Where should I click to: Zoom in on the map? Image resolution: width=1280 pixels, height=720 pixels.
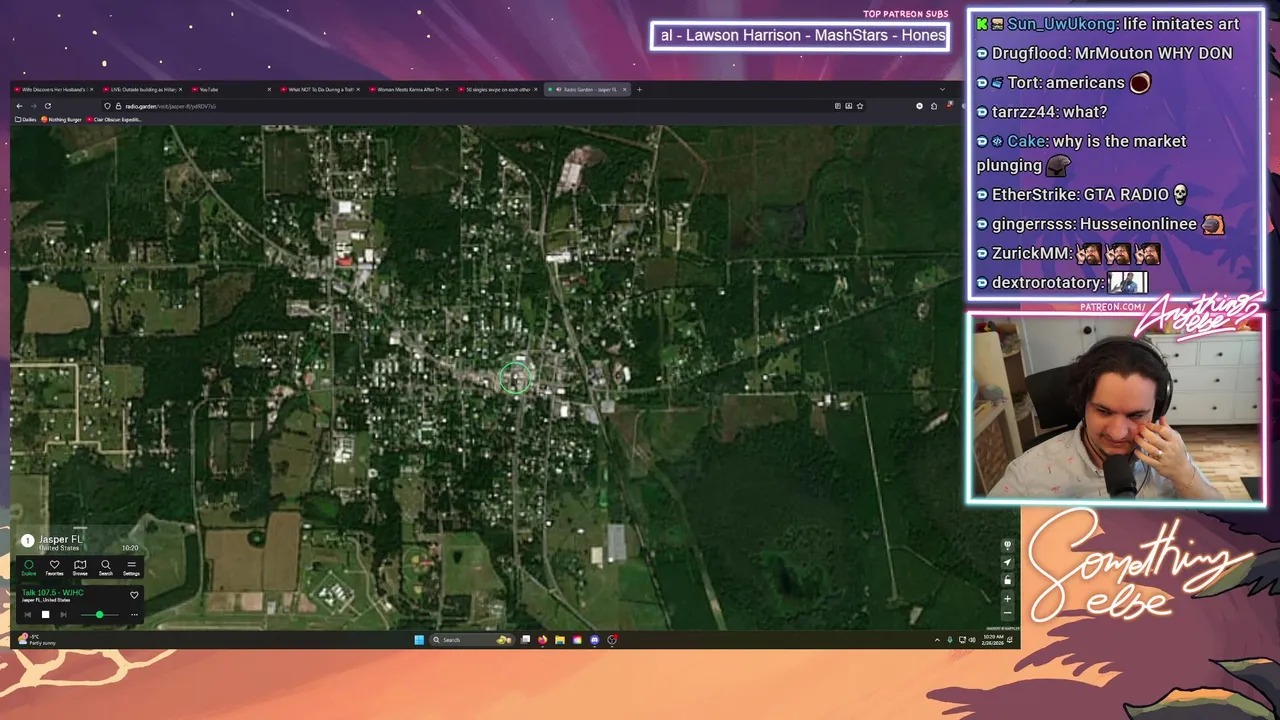click(1007, 599)
